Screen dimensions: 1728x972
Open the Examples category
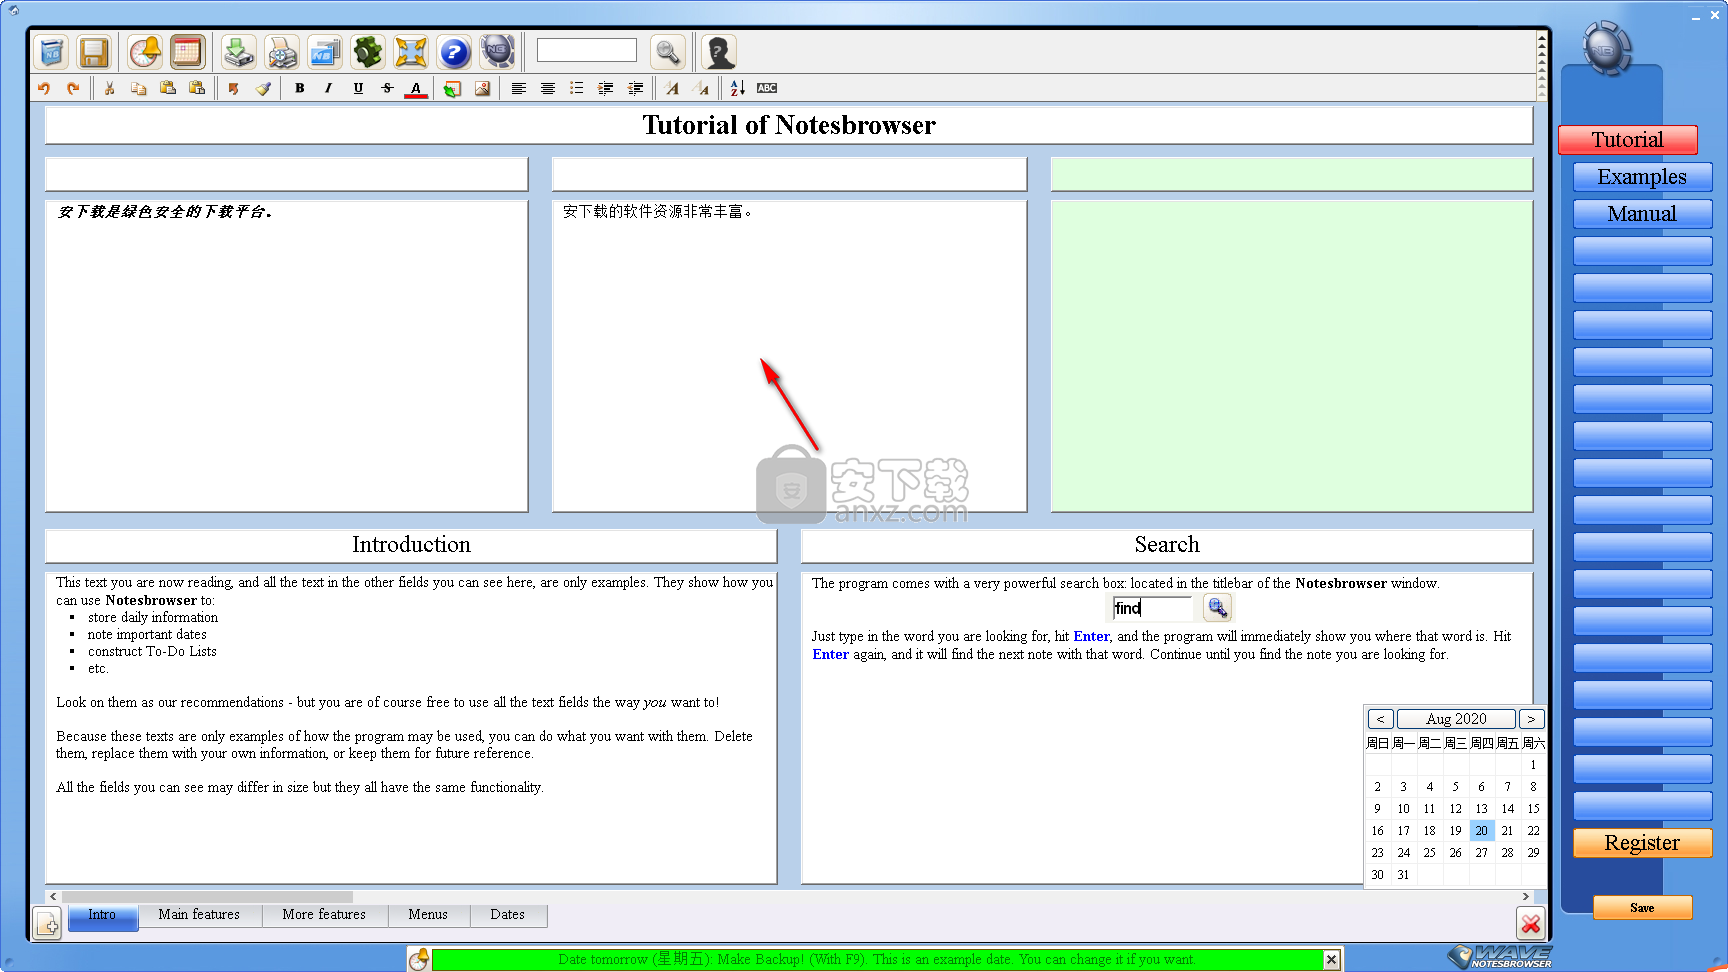[x=1642, y=177]
